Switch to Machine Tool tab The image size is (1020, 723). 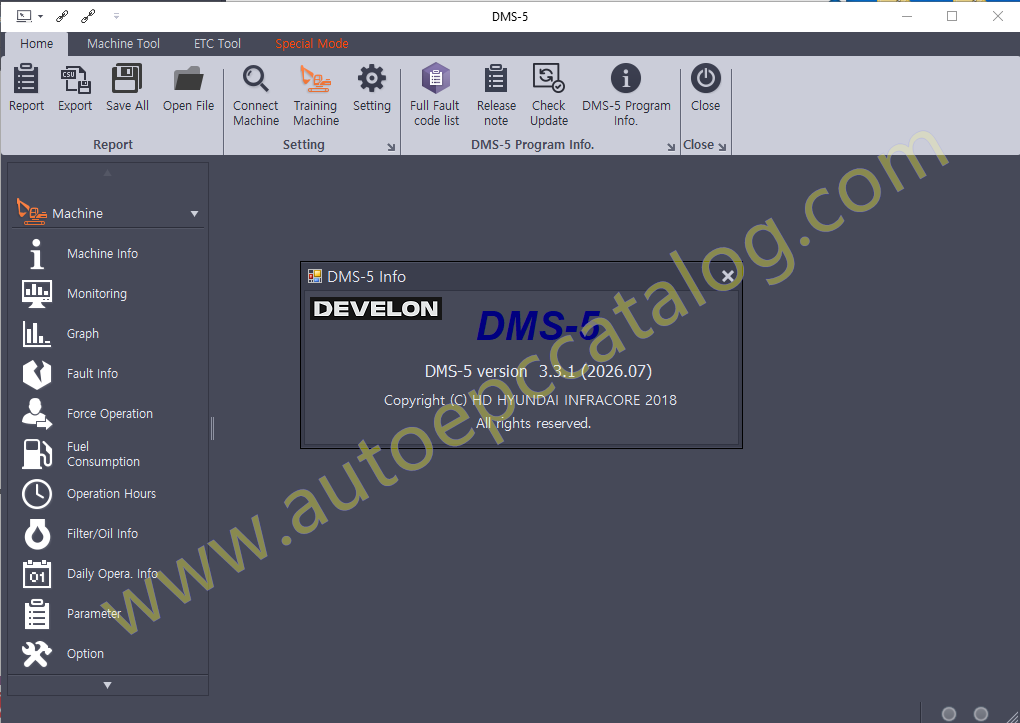pyautogui.click(x=123, y=44)
